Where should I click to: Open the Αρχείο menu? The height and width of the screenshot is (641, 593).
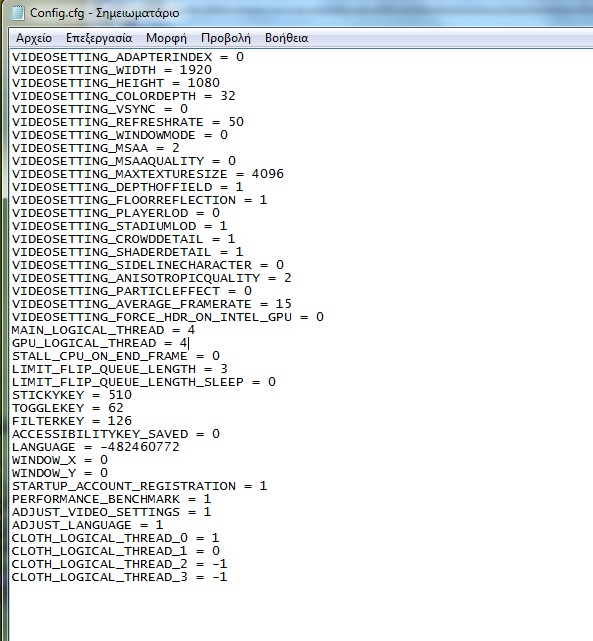click(34, 38)
